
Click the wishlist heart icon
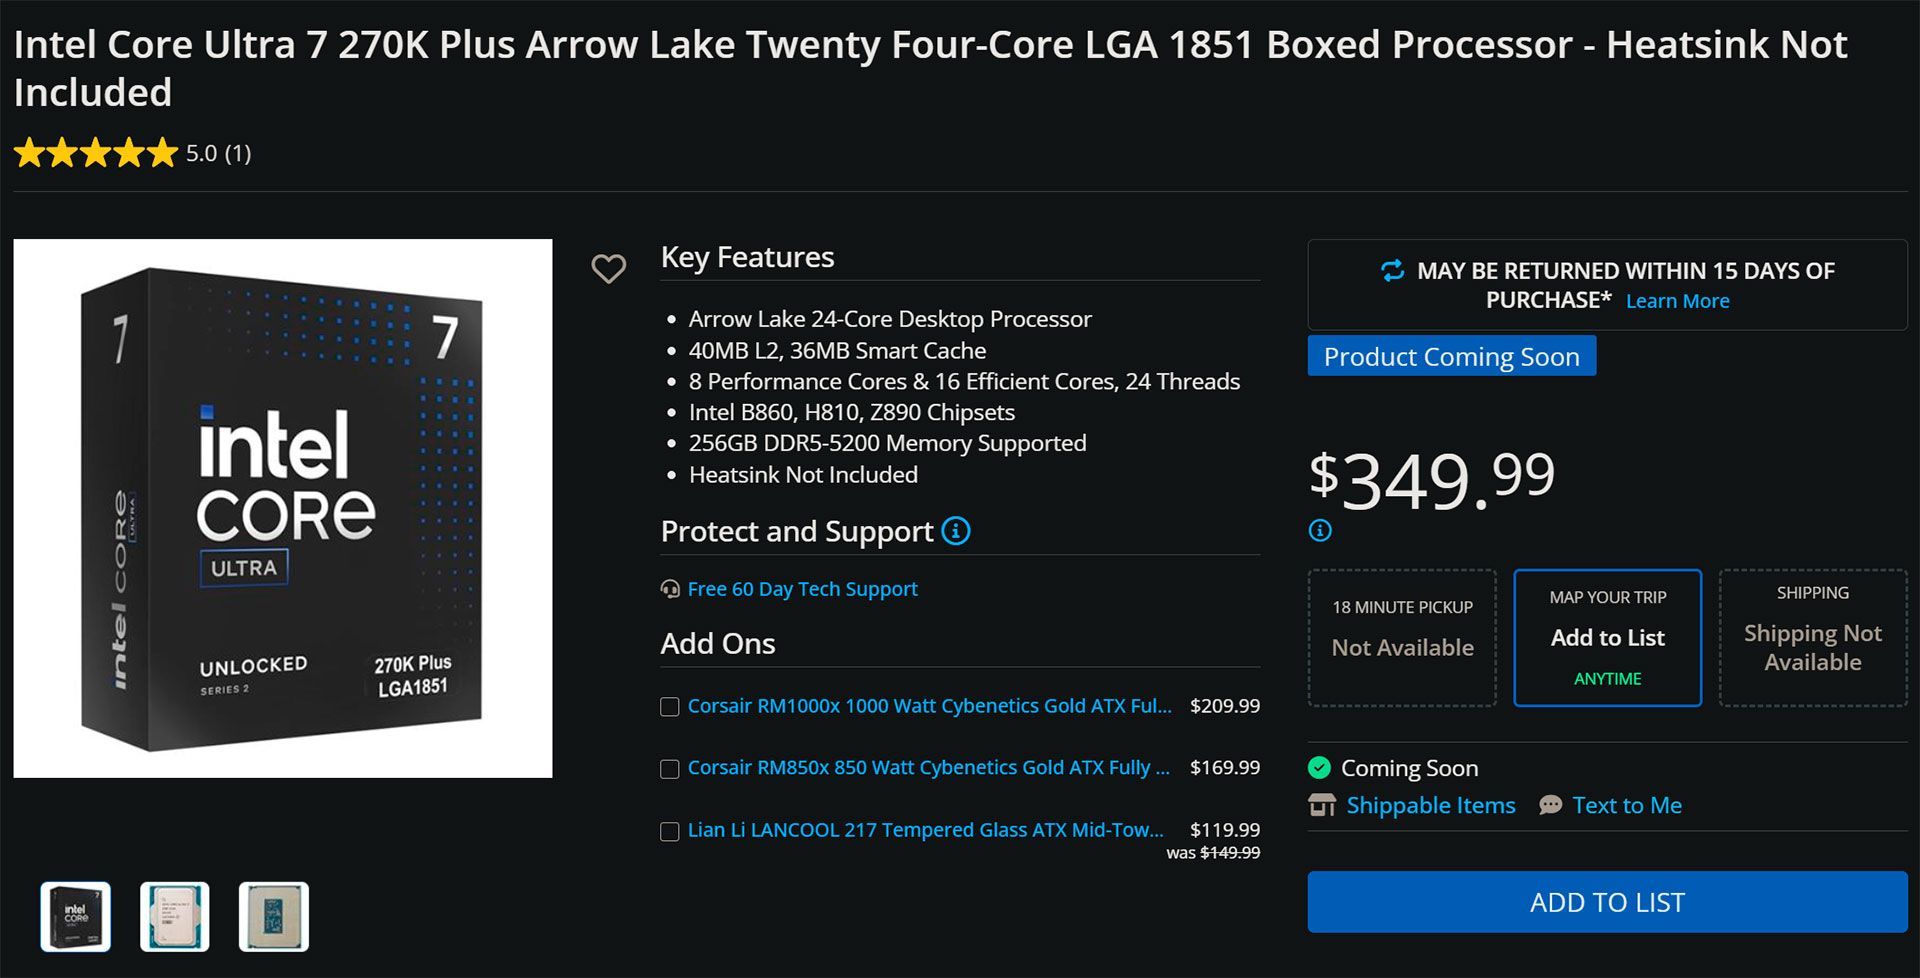click(608, 268)
